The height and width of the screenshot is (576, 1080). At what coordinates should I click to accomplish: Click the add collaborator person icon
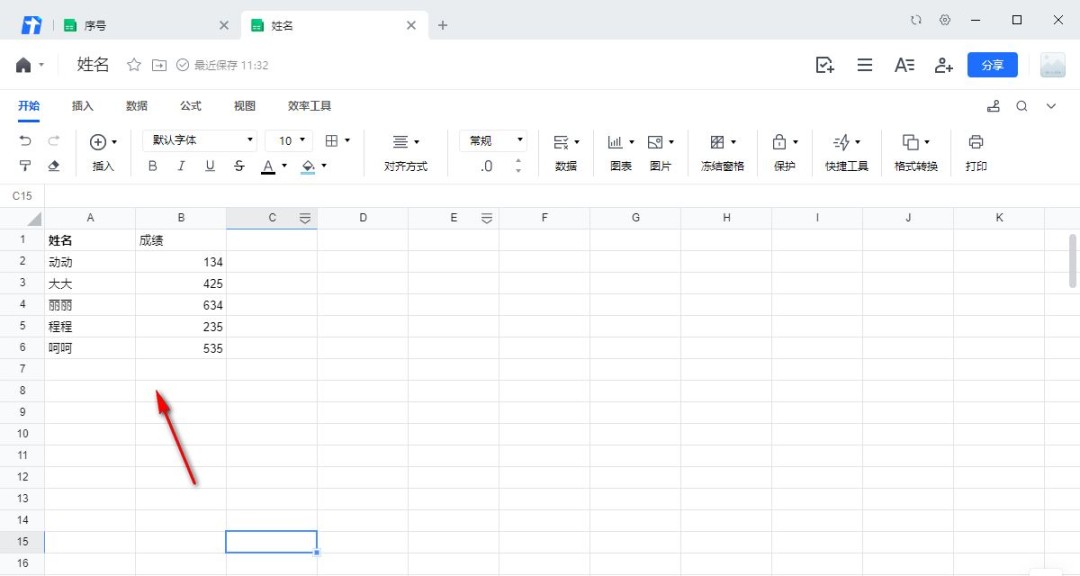pos(943,65)
